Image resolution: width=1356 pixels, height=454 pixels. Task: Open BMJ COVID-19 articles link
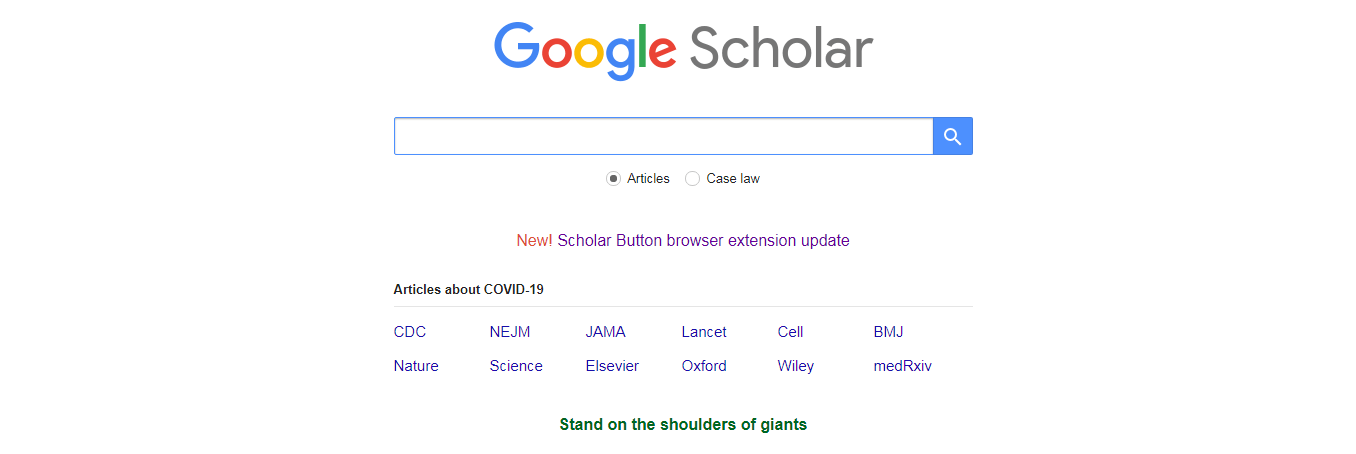coord(889,332)
